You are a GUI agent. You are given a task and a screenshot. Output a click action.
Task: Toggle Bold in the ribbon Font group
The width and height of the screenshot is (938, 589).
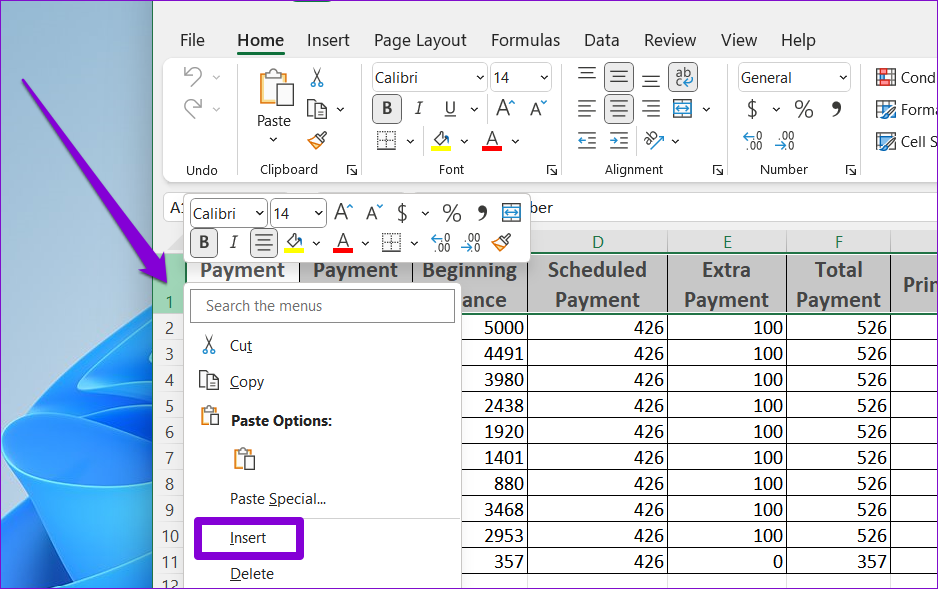(x=387, y=109)
